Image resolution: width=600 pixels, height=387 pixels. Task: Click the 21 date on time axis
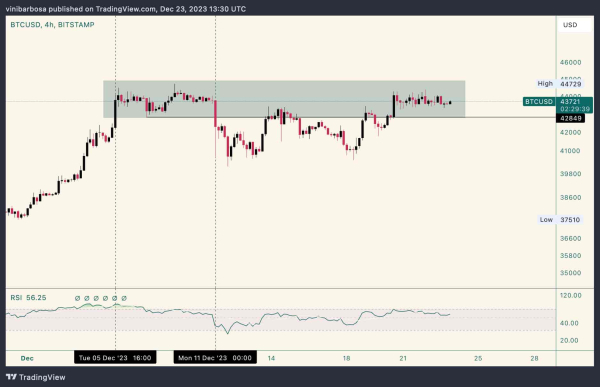[x=403, y=358]
